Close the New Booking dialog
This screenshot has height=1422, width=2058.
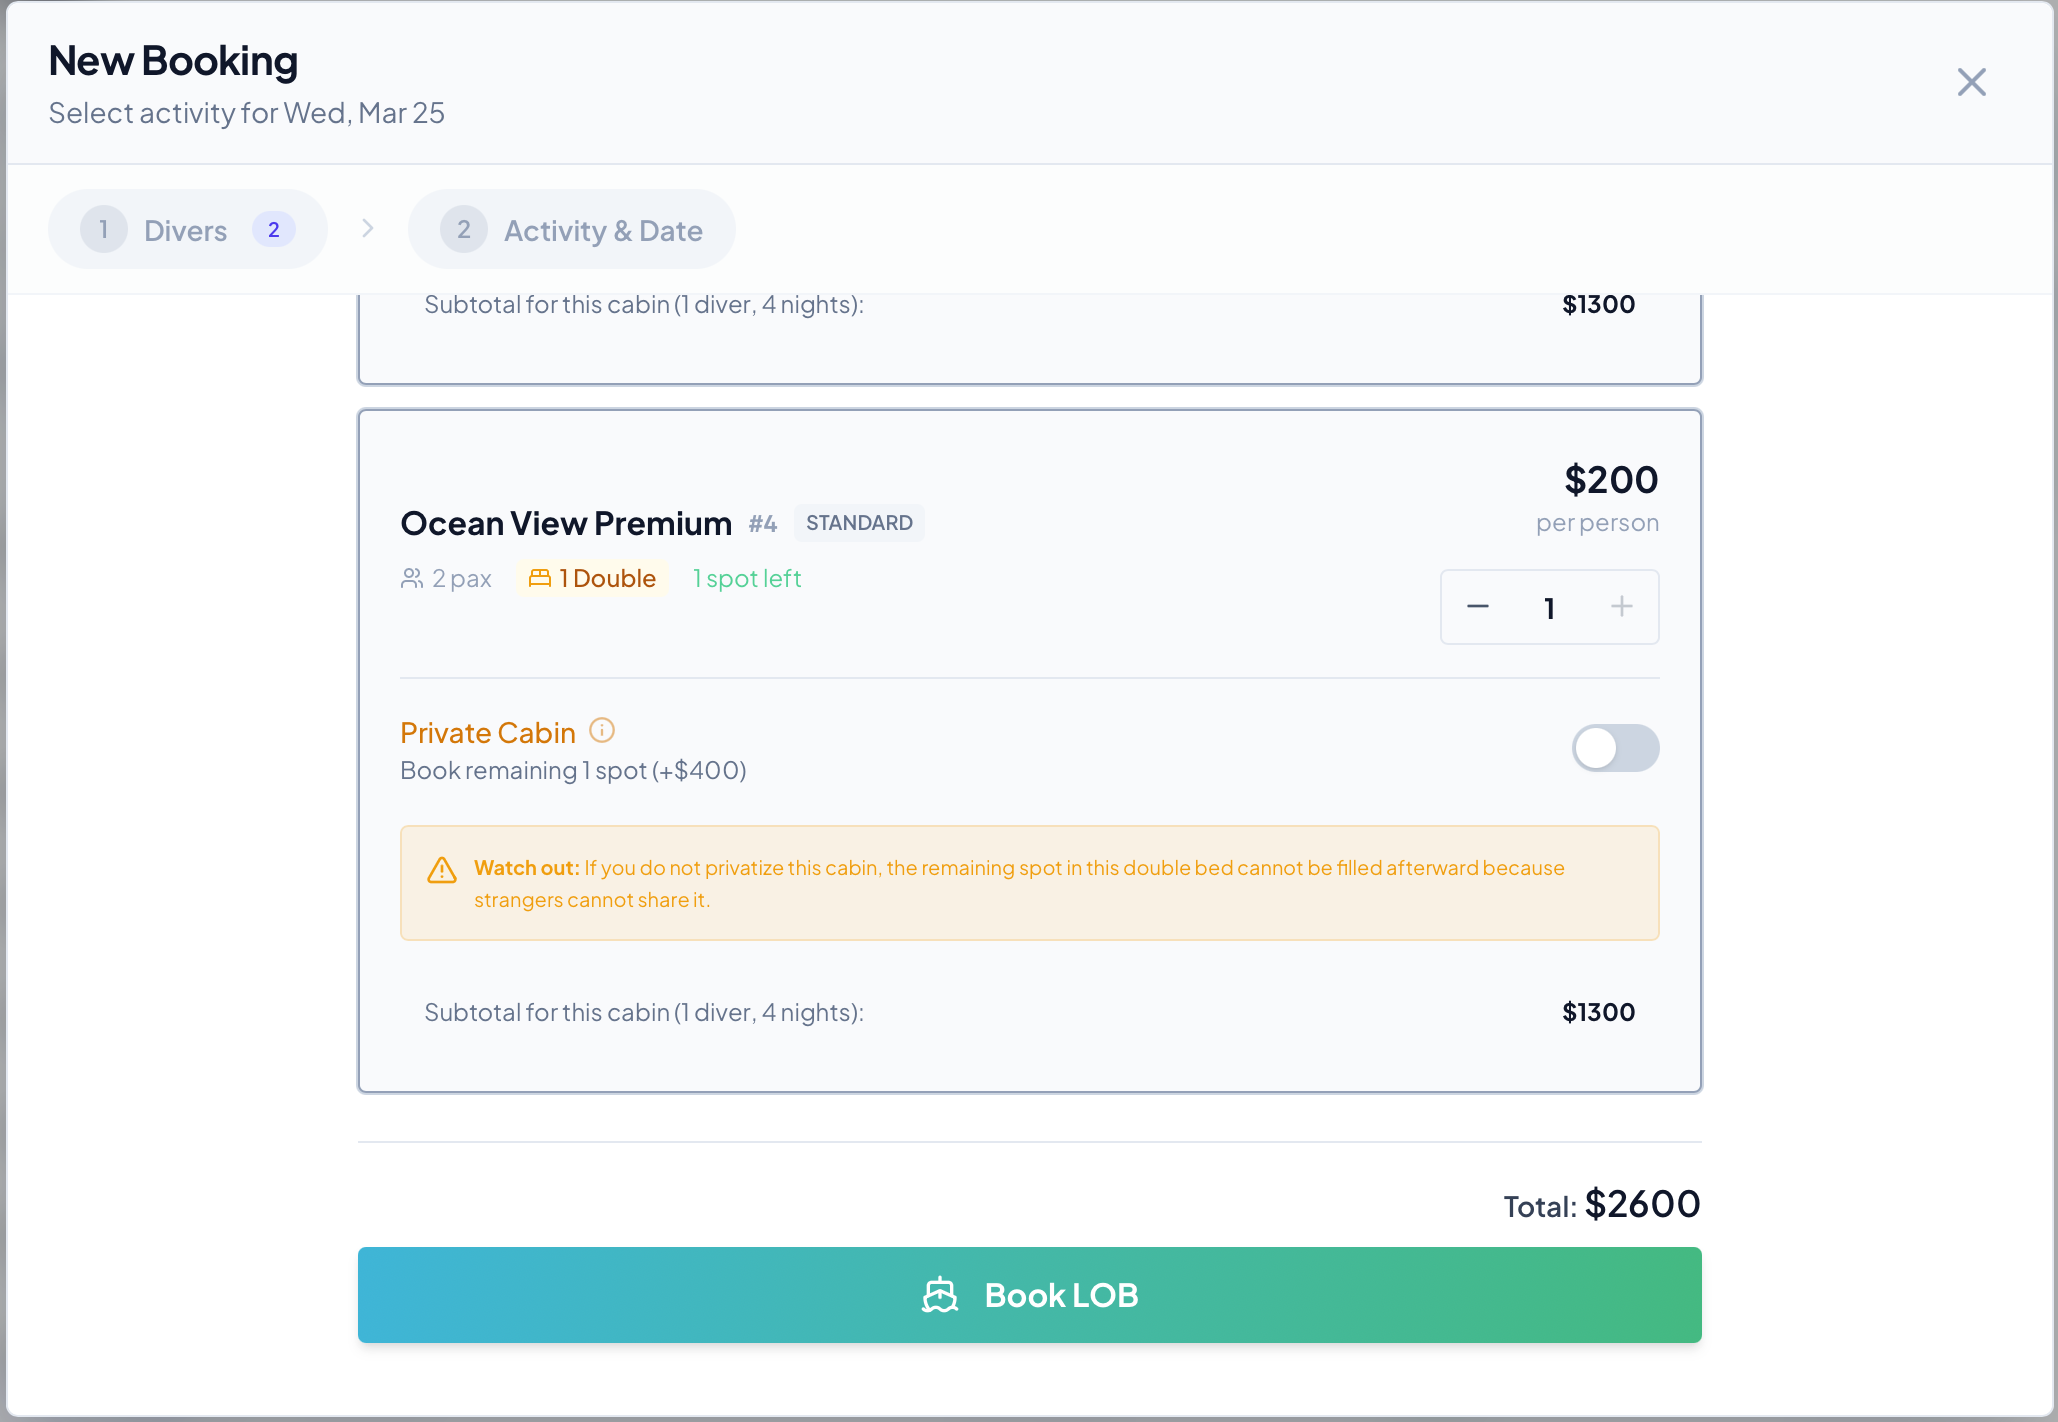(1972, 82)
